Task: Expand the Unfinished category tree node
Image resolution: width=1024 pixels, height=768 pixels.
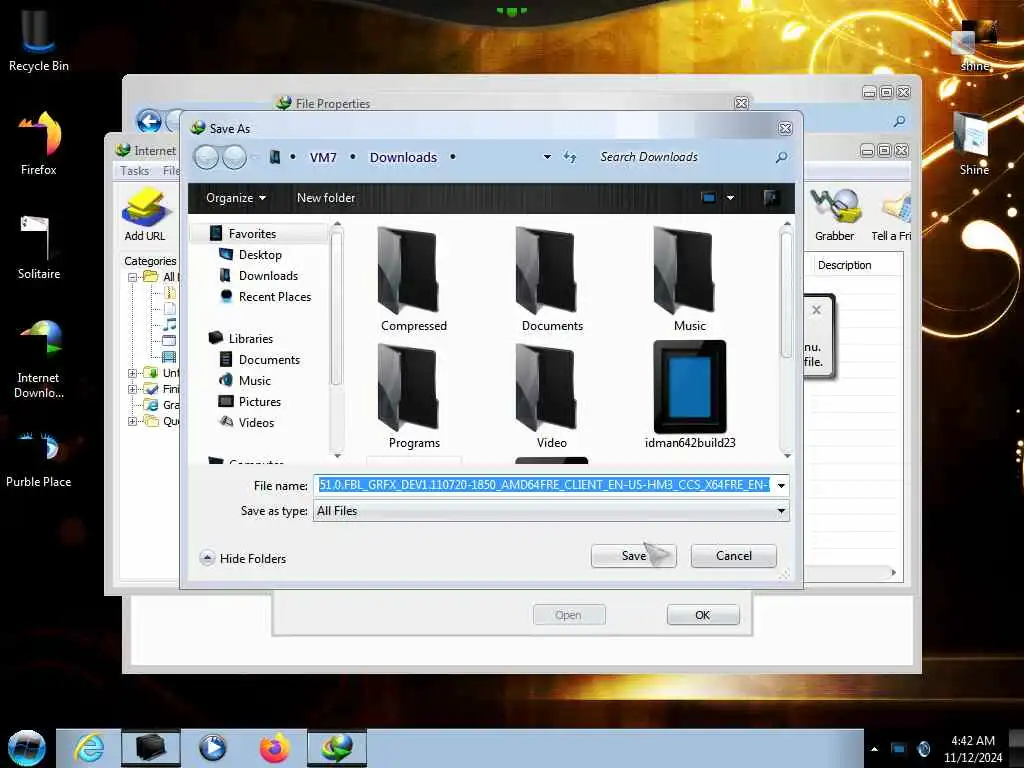Action: click(x=133, y=373)
